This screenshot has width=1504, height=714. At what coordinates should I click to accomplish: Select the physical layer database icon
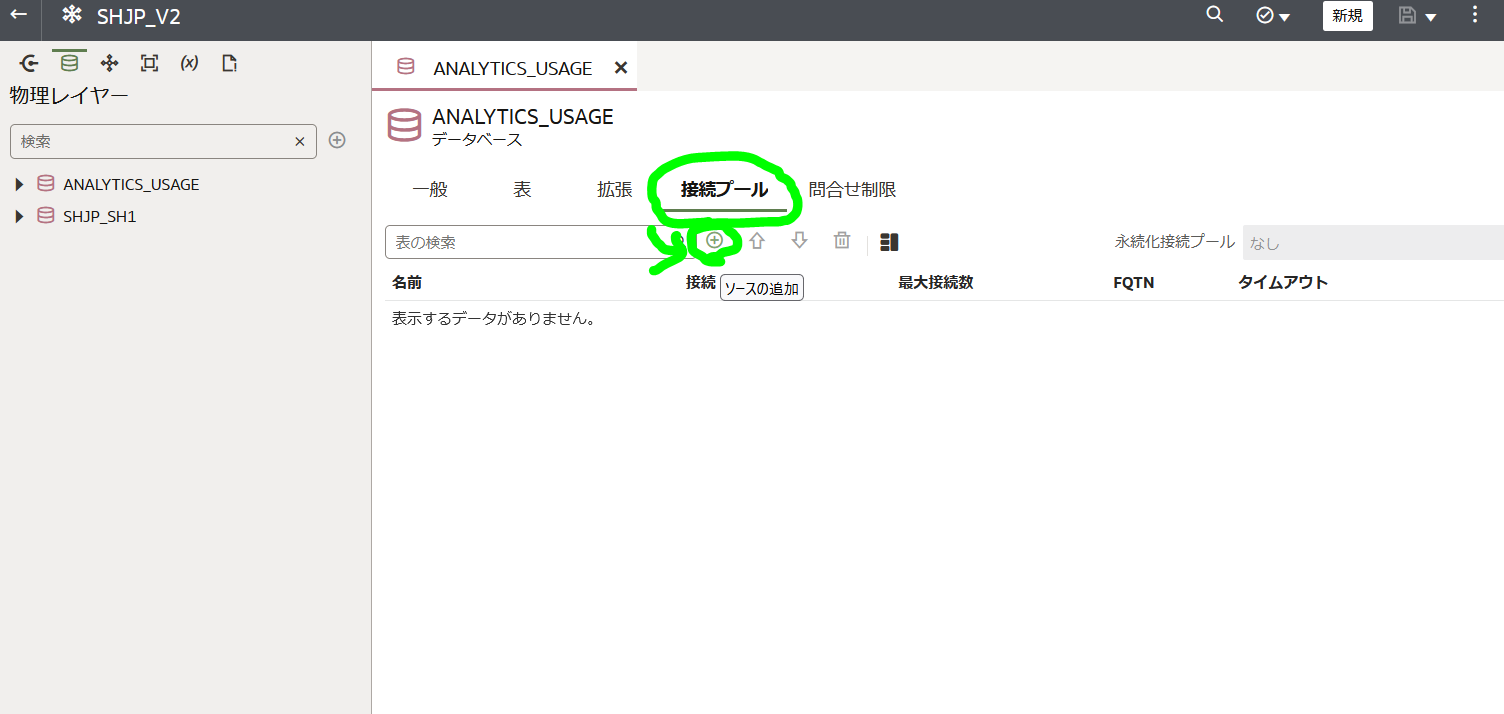click(69, 63)
